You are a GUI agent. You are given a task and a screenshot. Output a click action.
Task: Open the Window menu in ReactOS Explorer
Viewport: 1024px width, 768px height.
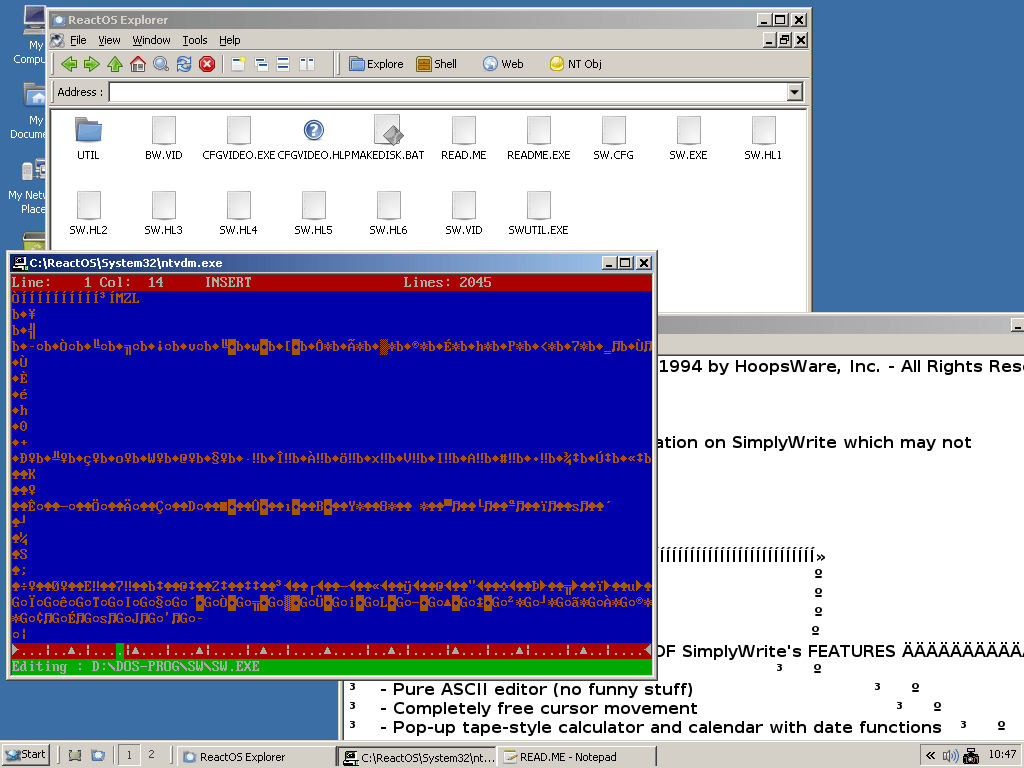[x=152, y=40]
